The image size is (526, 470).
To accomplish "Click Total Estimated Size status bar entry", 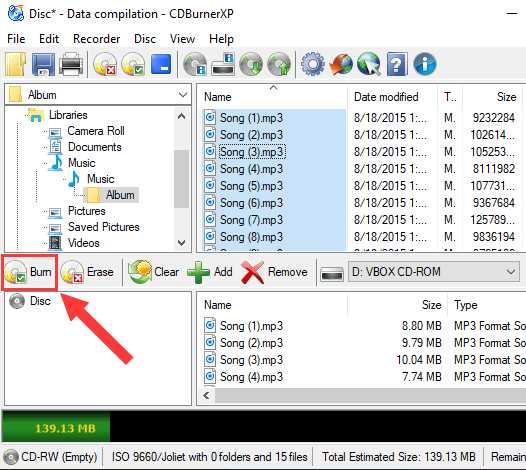I will [399, 457].
